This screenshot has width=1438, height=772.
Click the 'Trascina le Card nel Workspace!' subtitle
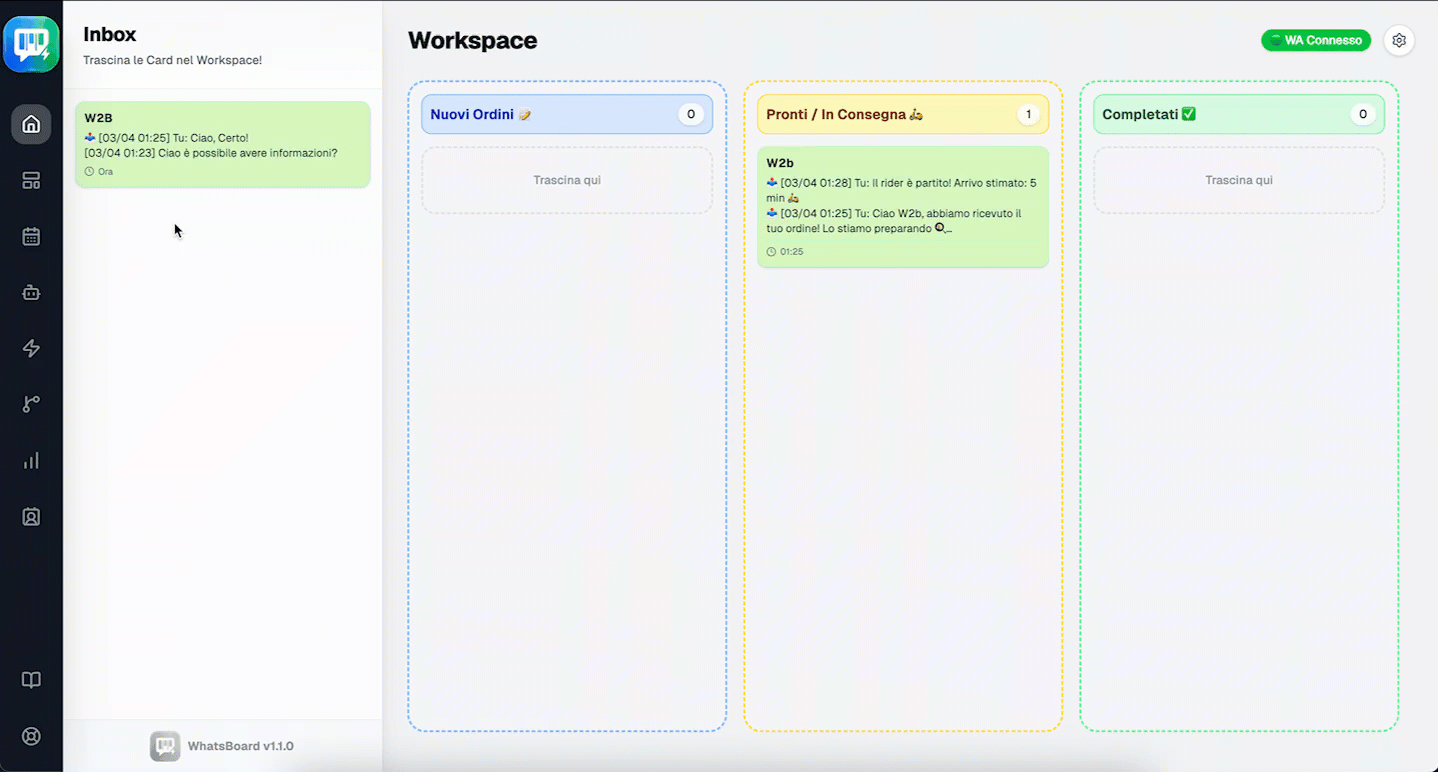pyautogui.click(x=172, y=60)
